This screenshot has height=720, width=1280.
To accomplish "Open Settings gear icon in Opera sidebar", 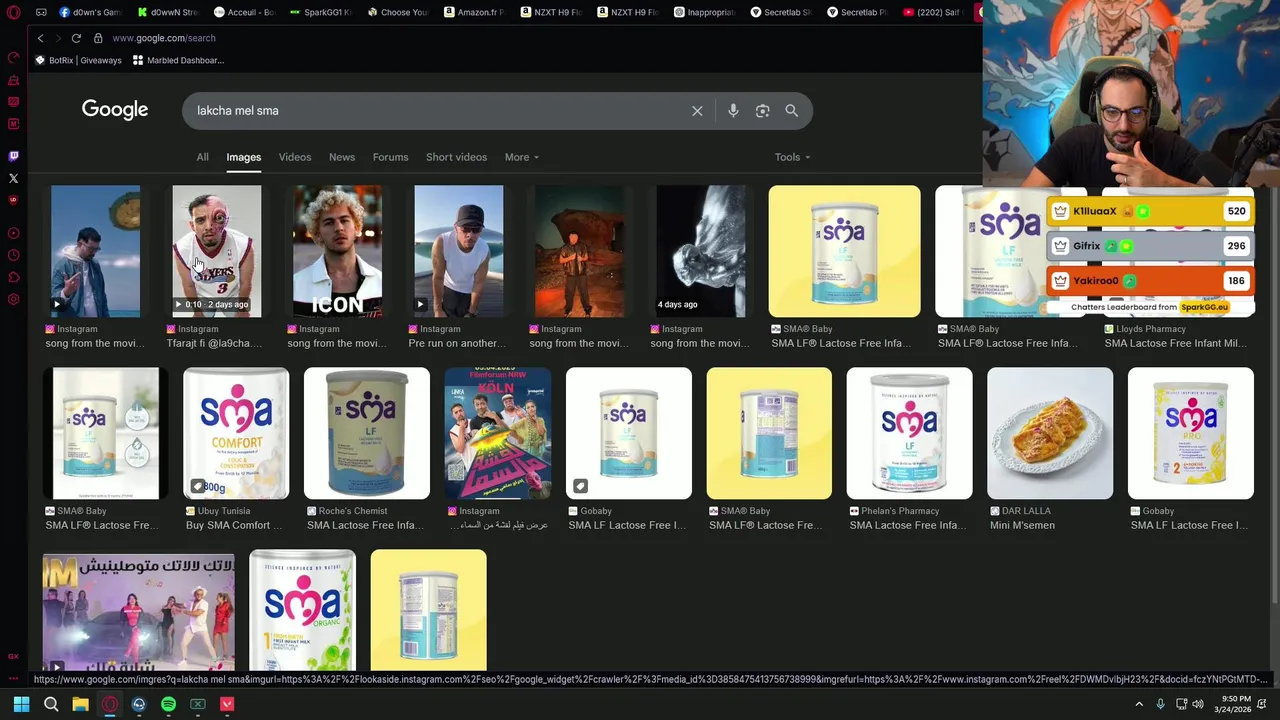I will (13, 299).
